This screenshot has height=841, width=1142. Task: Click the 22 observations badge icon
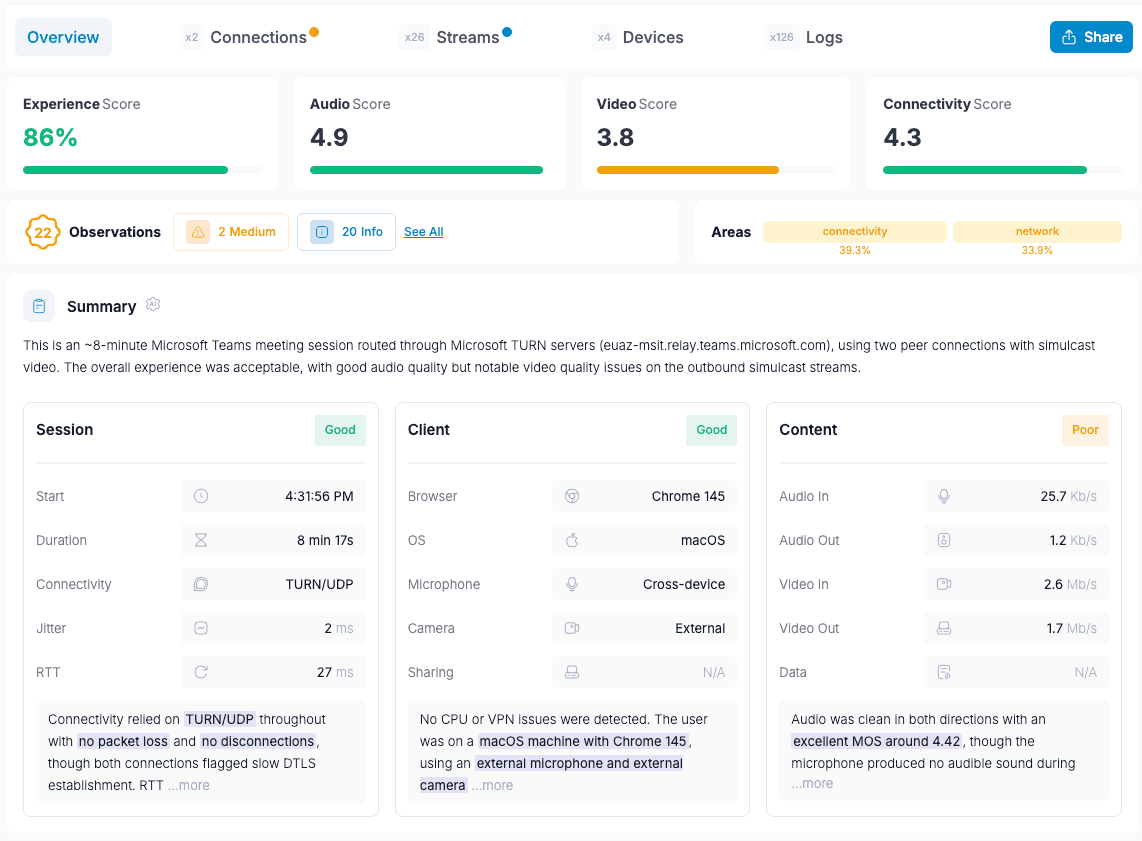43,232
